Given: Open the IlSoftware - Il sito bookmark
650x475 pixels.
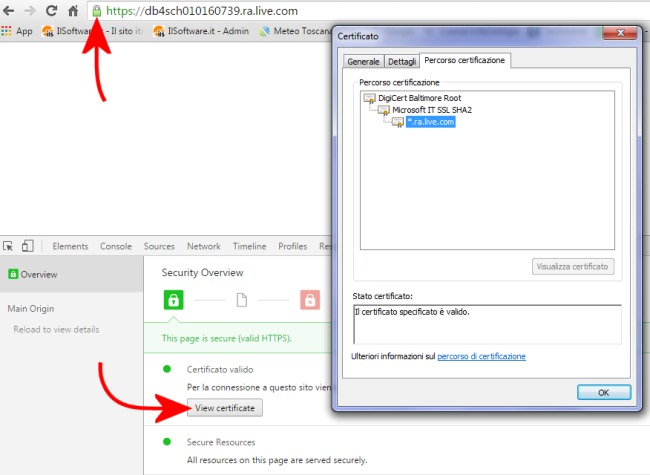Looking at the screenshot, I should pos(92,31).
